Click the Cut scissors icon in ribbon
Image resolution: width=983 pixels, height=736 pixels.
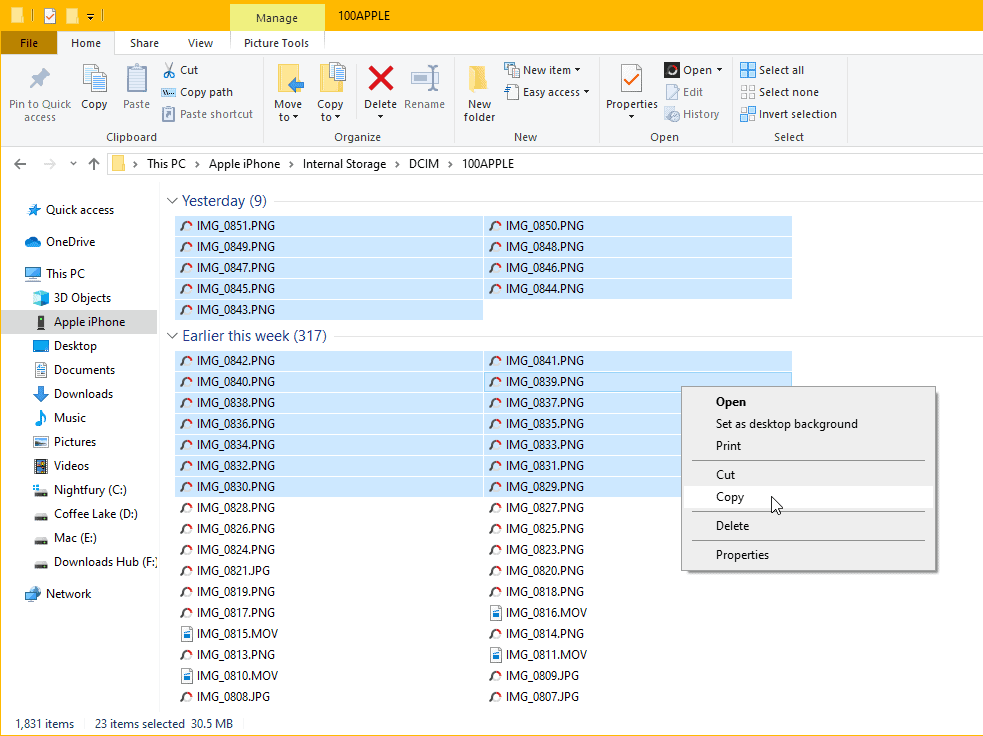tap(169, 70)
